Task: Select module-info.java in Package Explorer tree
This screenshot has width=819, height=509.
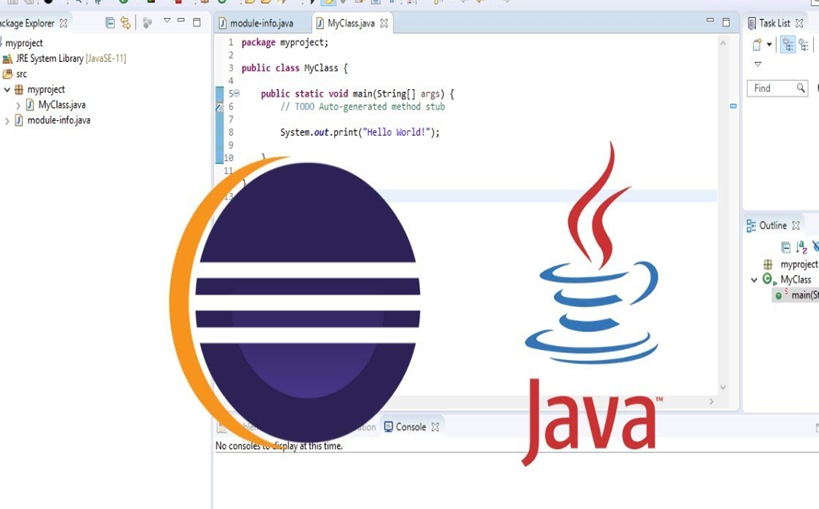Action: coord(58,120)
